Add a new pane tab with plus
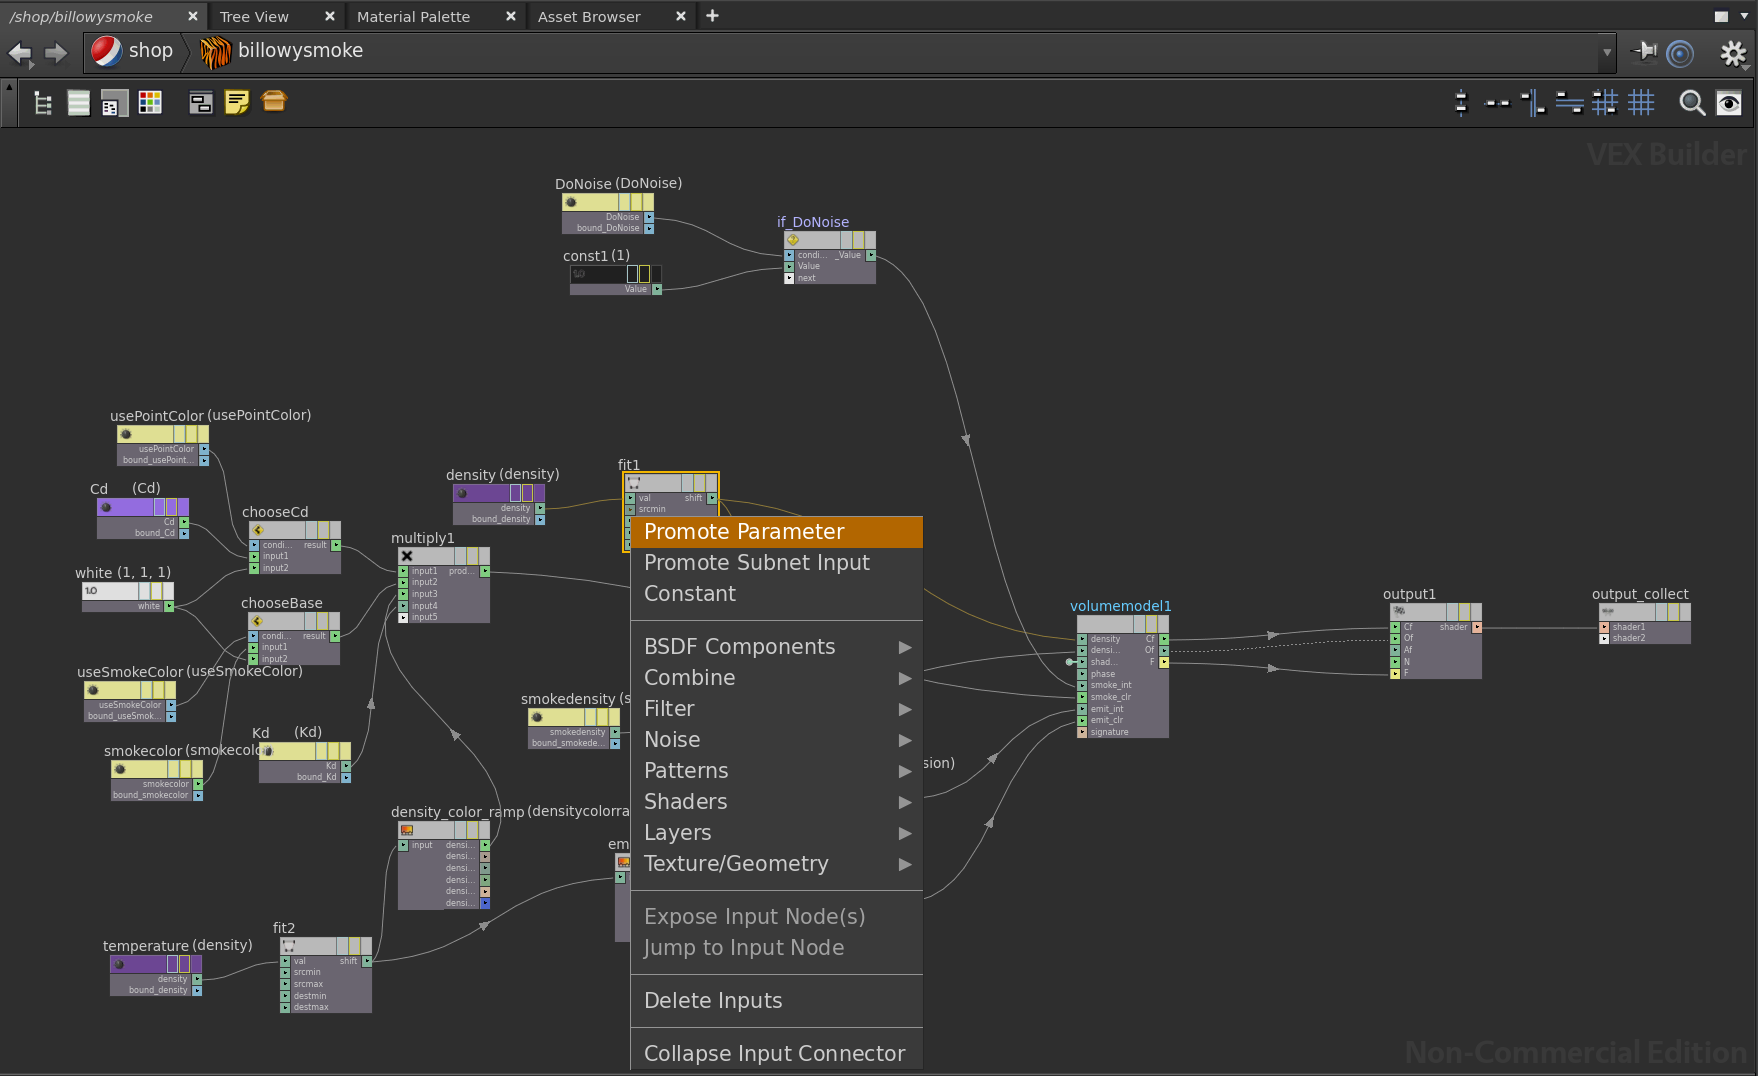1758x1076 pixels. [712, 16]
